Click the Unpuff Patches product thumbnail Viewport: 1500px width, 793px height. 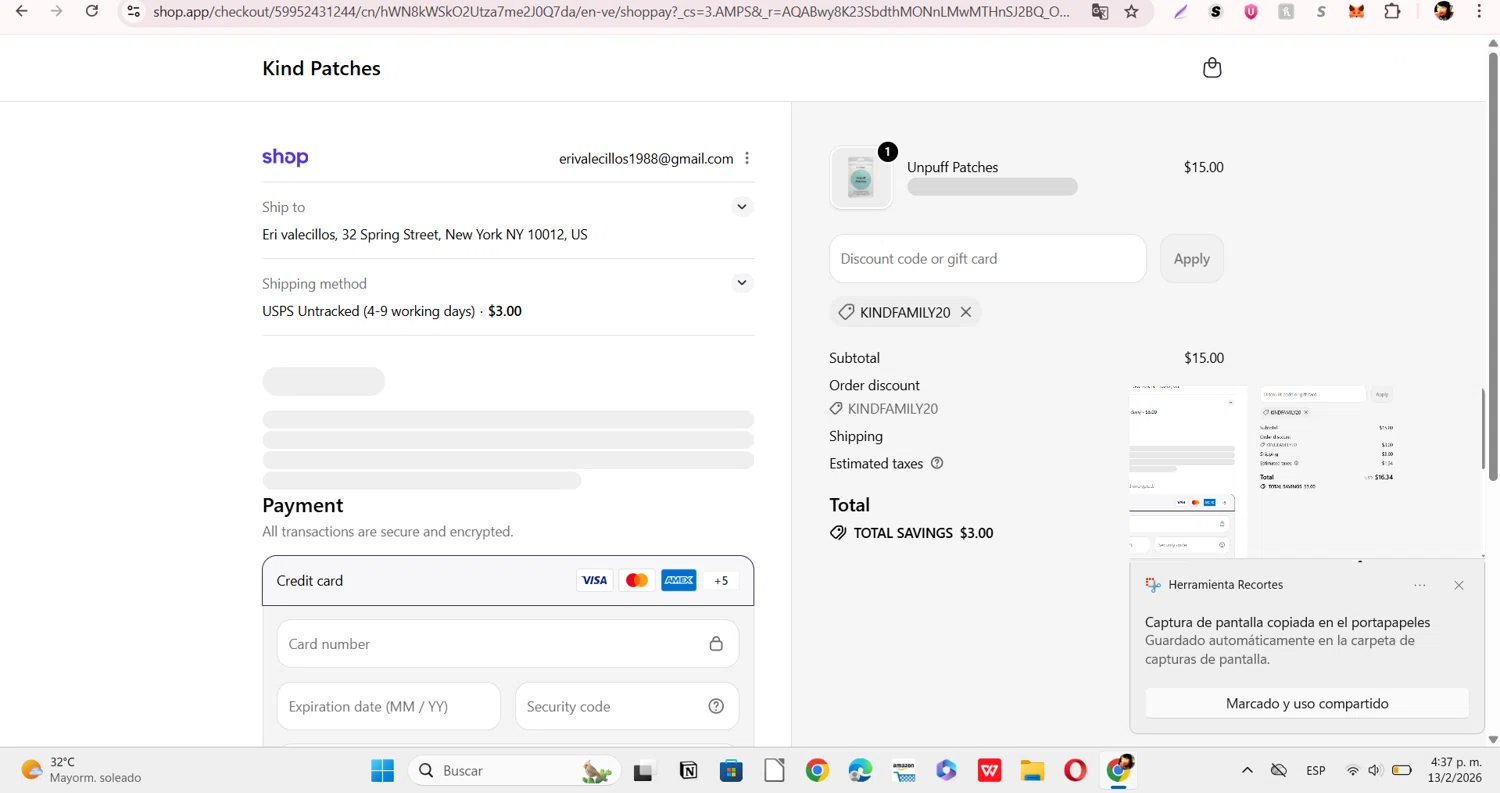point(860,178)
